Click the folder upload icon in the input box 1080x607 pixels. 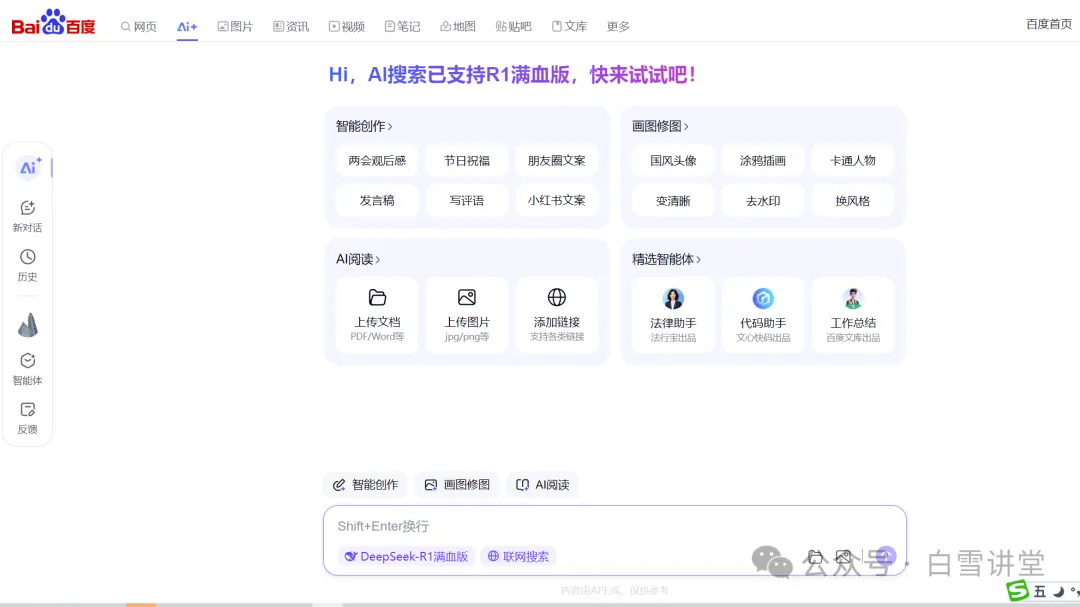pyautogui.click(x=816, y=556)
